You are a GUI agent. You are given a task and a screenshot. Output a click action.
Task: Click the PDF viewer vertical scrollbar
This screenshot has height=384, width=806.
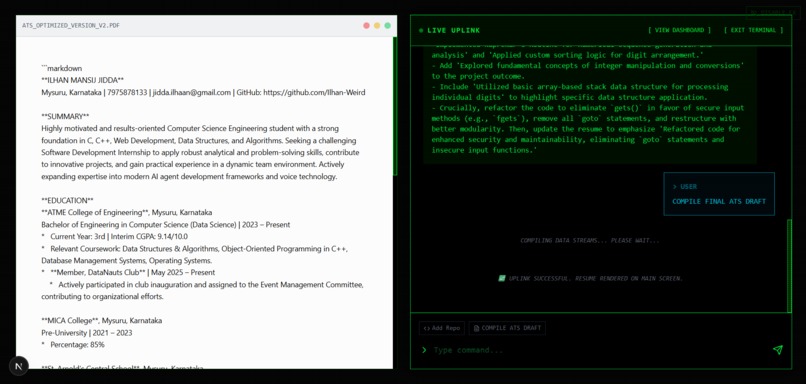click(x=395, y=106)
